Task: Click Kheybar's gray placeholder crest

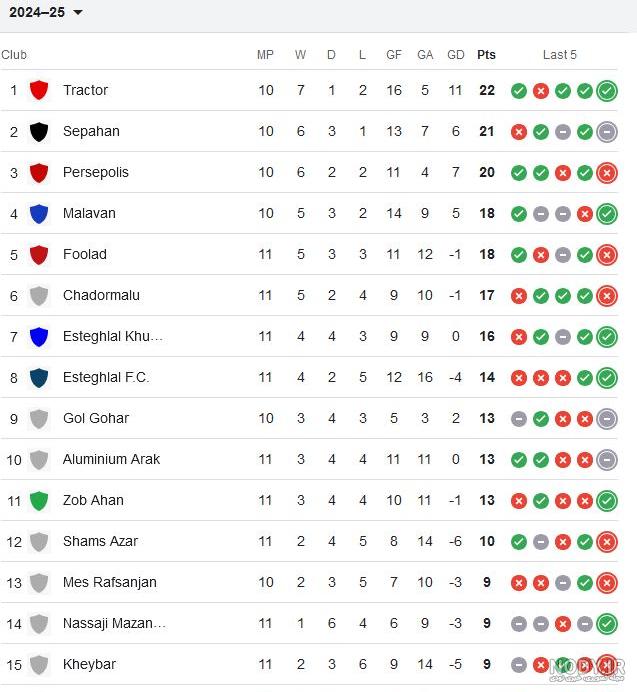Action: (39, 665)
